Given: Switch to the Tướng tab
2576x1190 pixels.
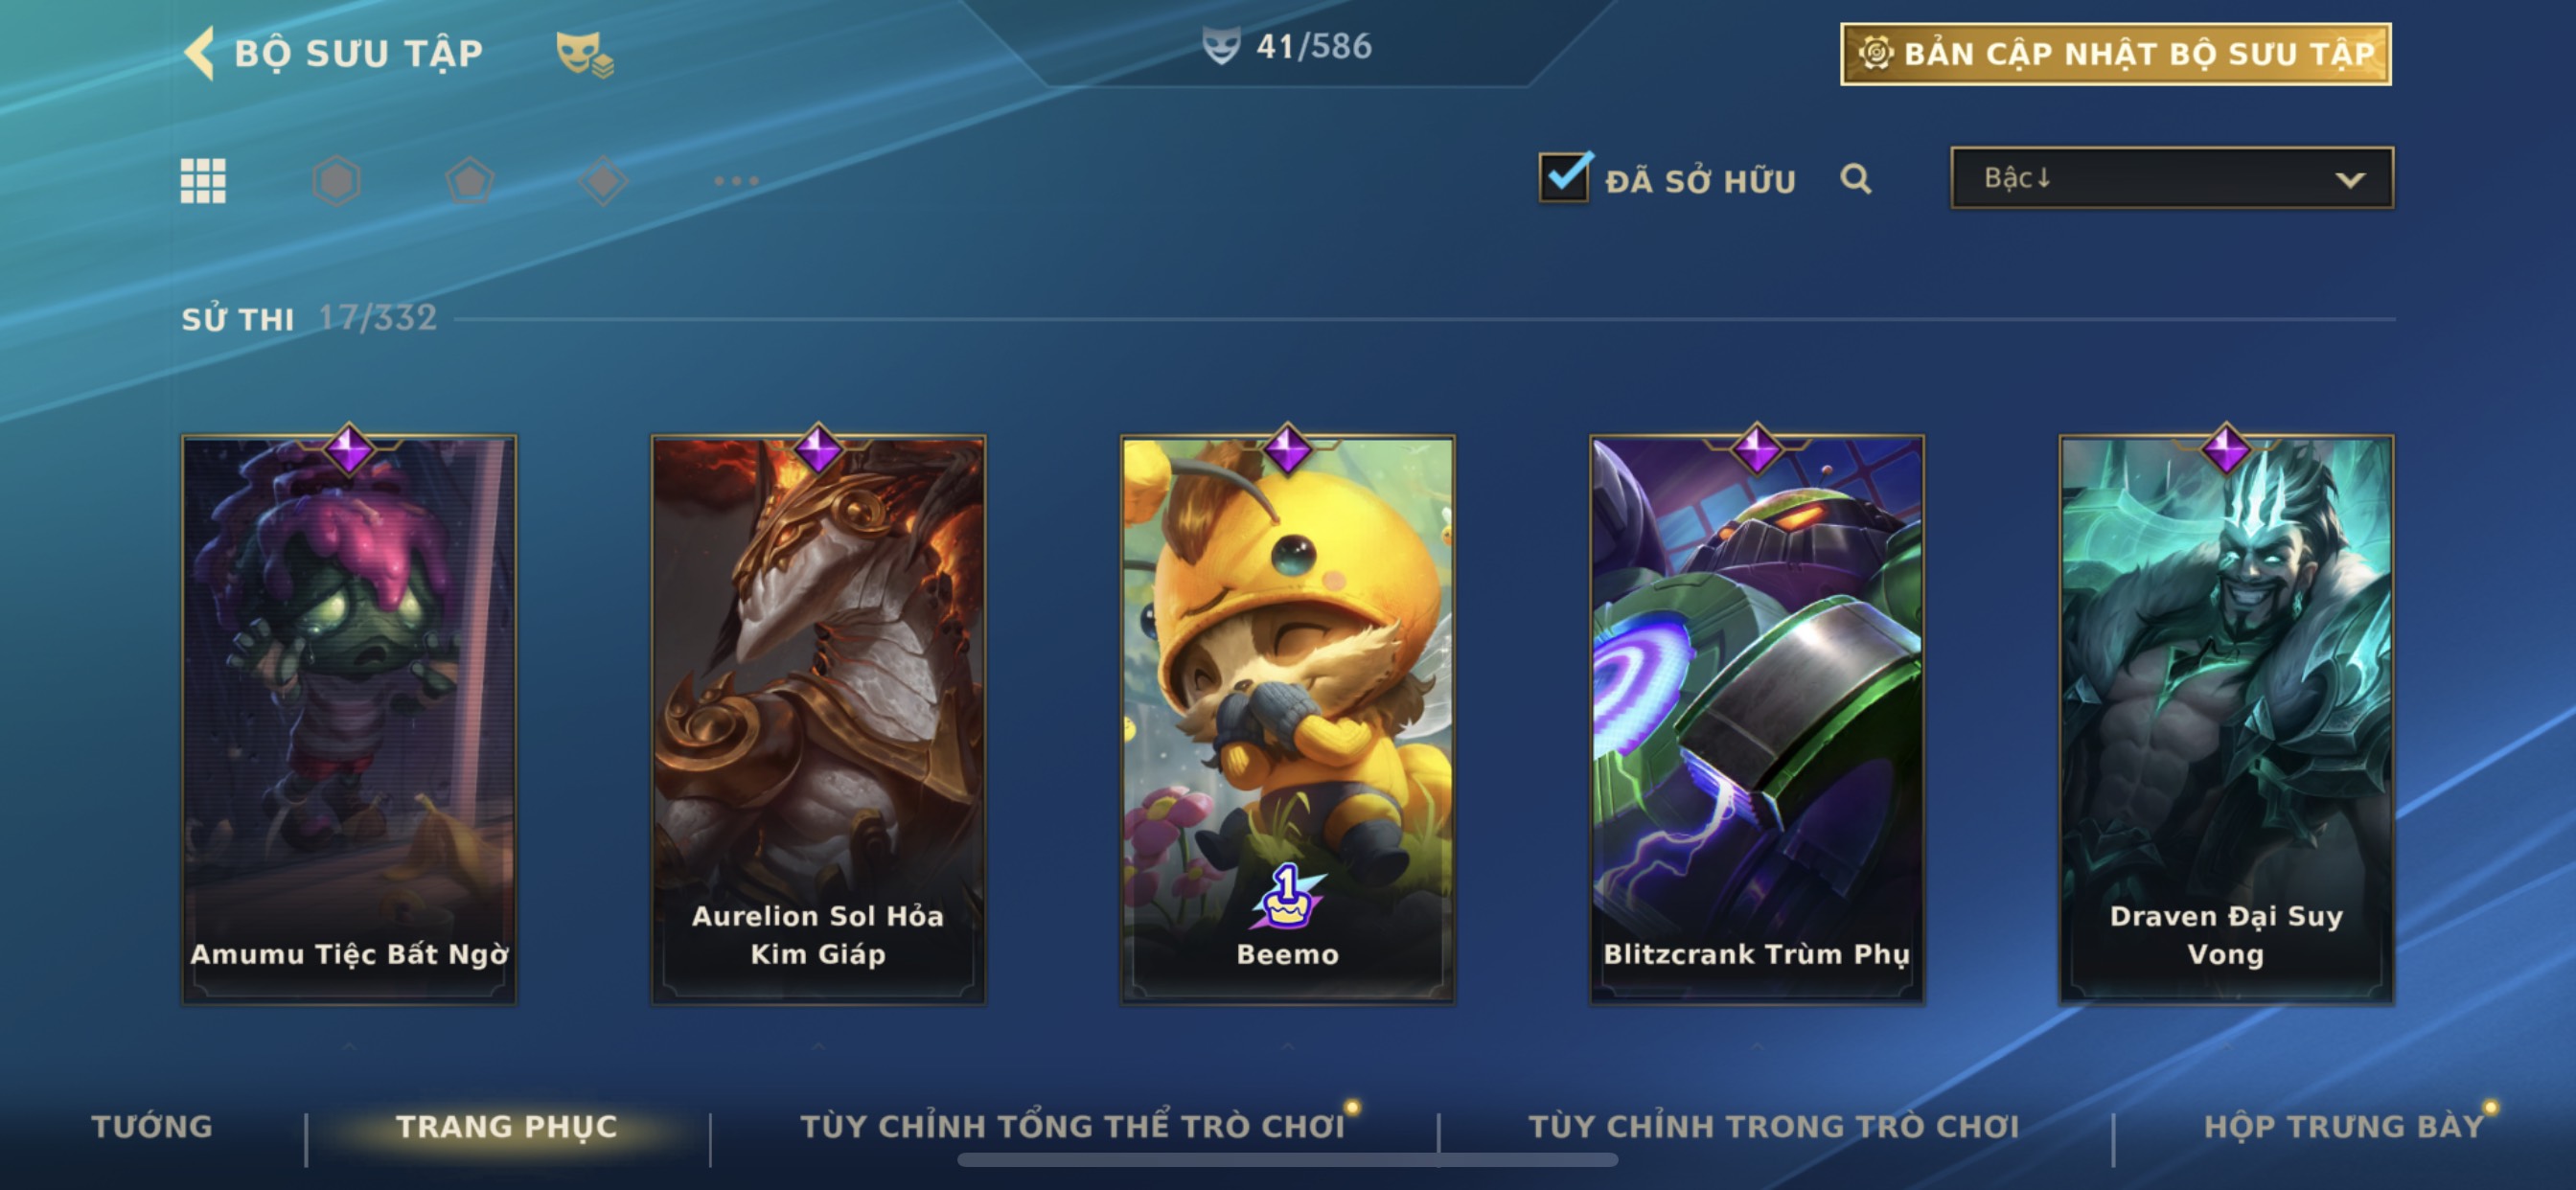Looking at the screenshot, I should point(152,1126).
